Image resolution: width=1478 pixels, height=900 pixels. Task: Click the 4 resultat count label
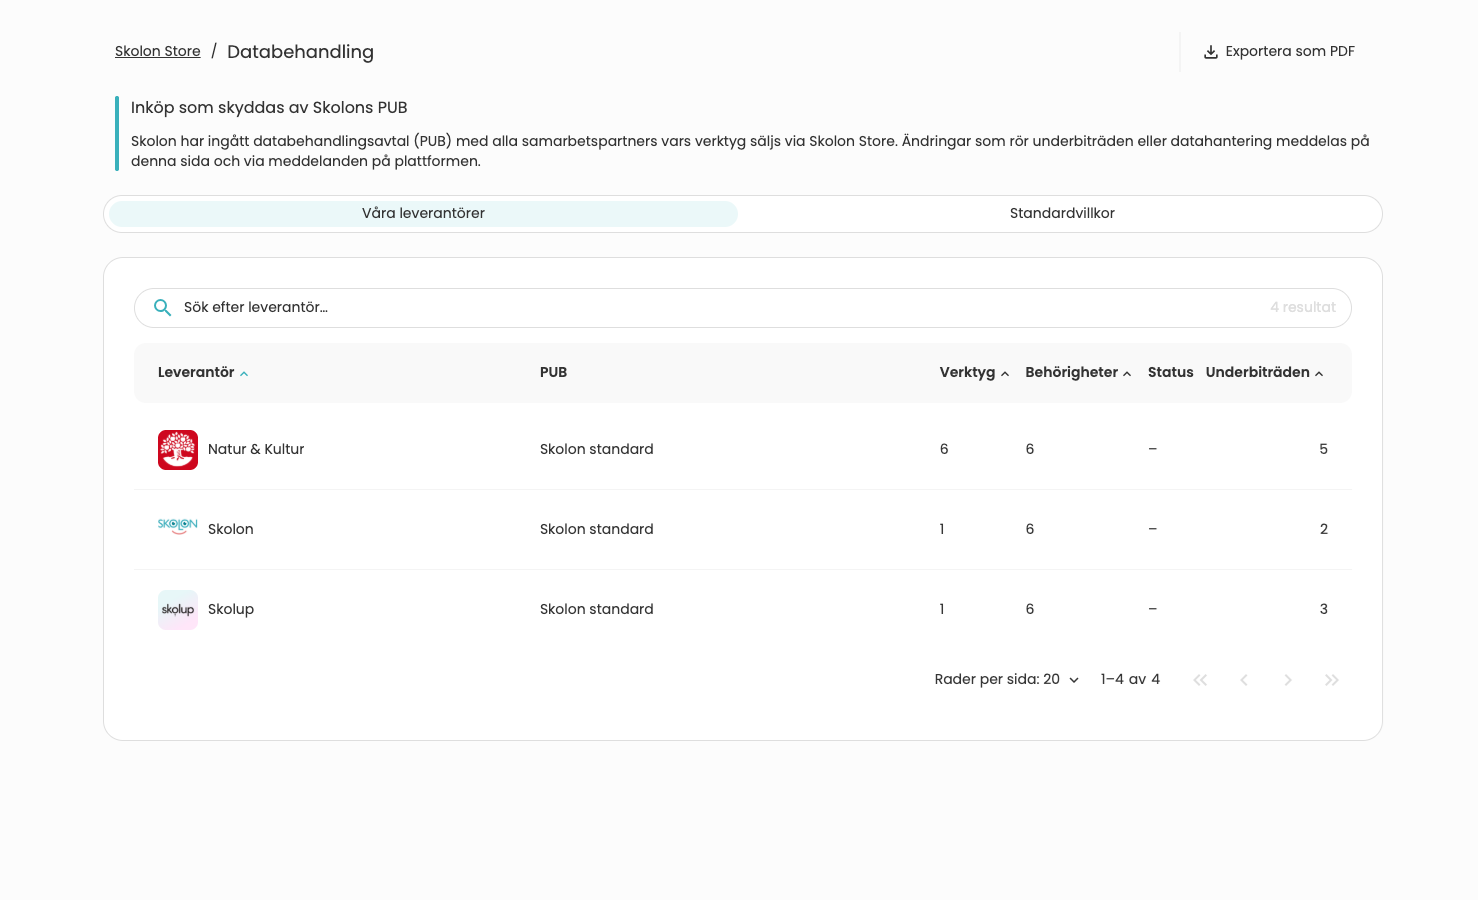1303,307
